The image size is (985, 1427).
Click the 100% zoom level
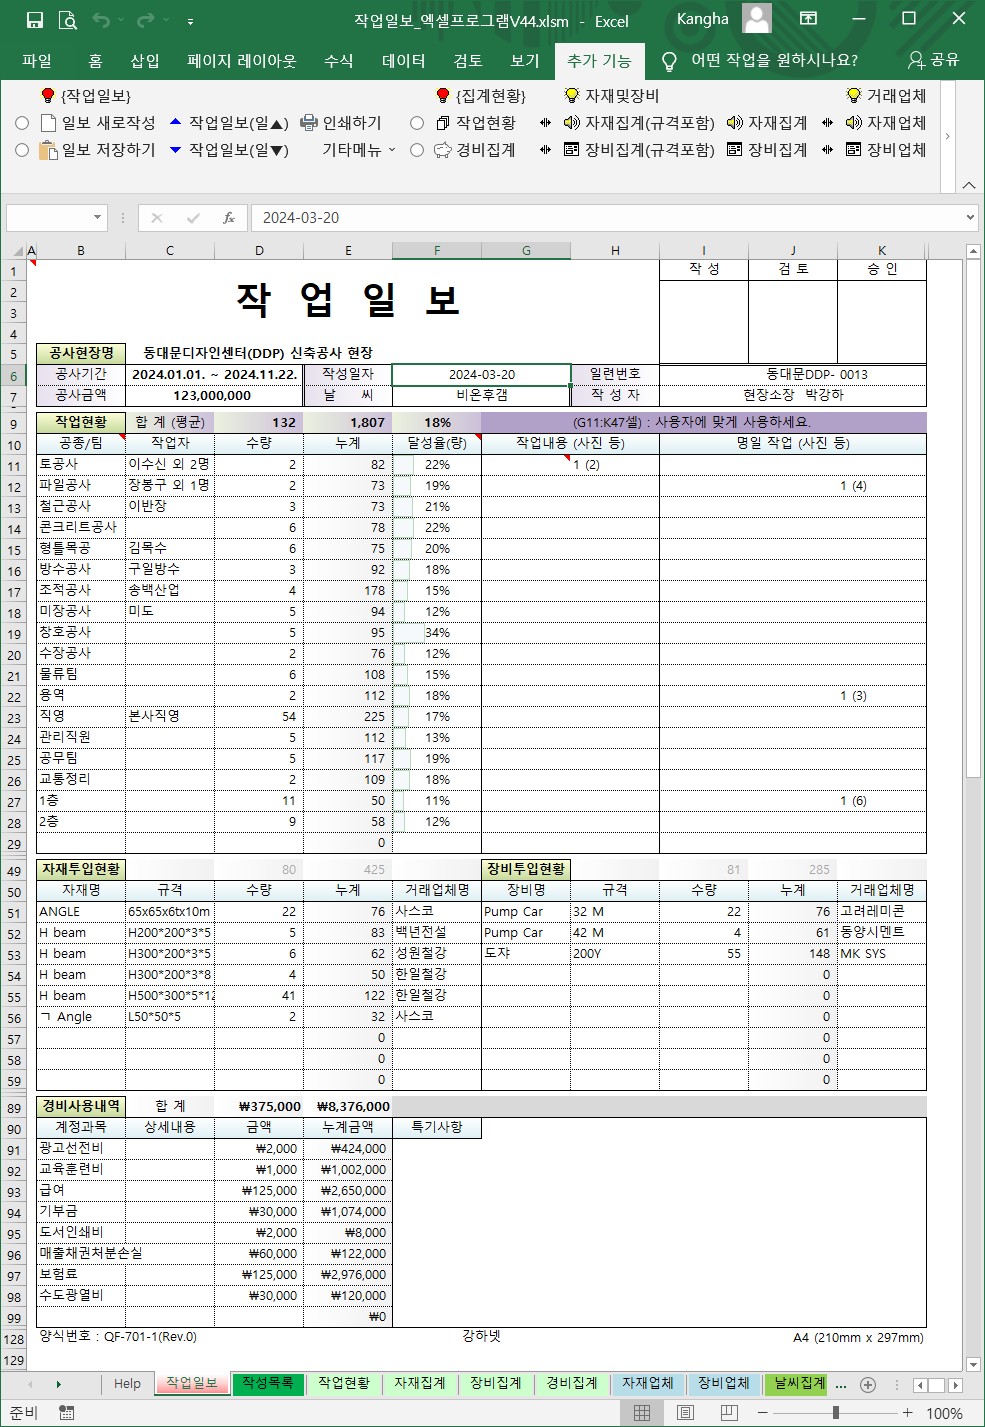pos(944,1413)
